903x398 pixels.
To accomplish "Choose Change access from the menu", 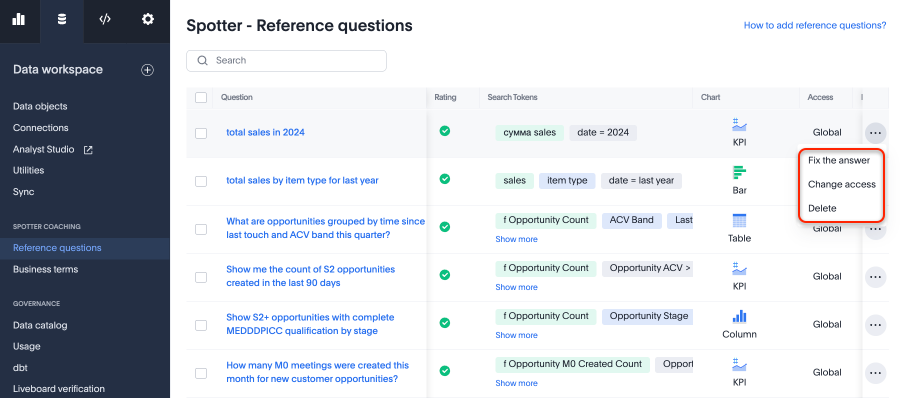I will (841, 184).
